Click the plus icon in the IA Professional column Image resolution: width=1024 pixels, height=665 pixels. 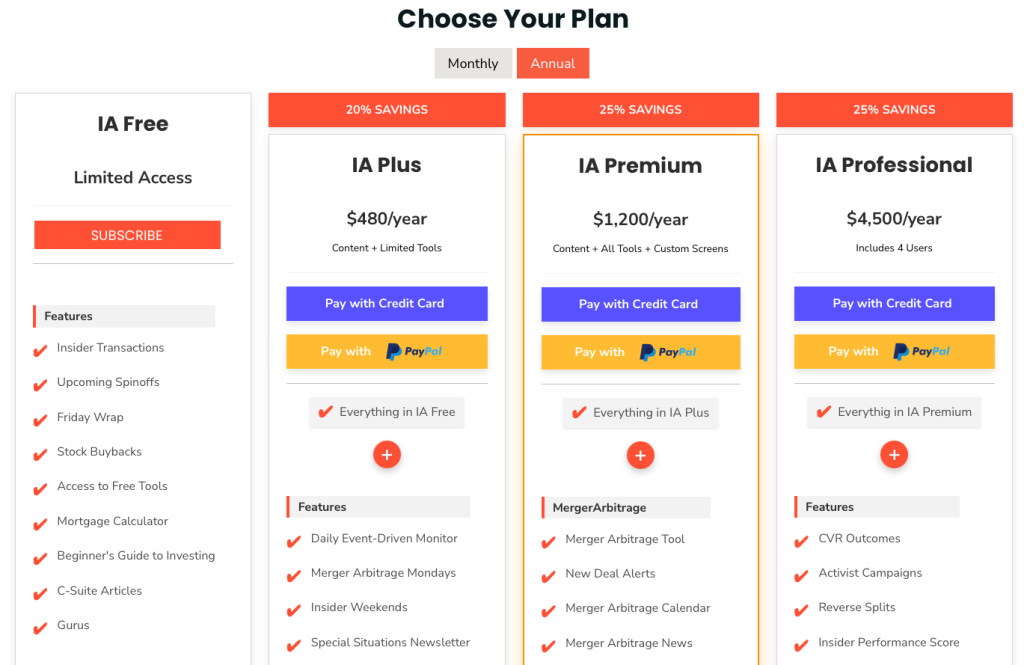point(893,454)
